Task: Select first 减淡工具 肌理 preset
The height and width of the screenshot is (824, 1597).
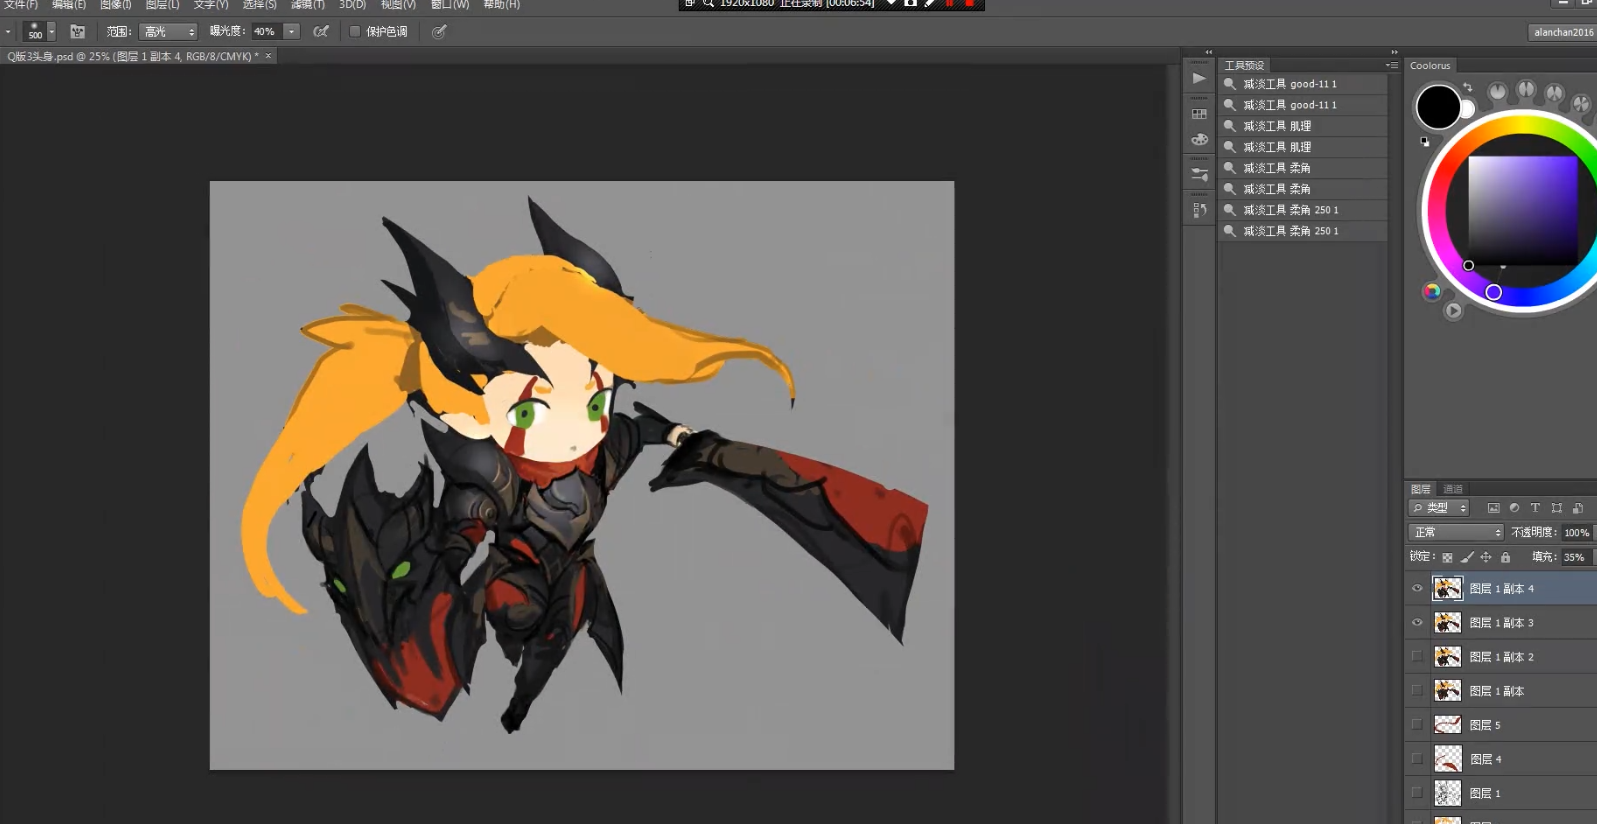Action: (x=1303, y=126)
